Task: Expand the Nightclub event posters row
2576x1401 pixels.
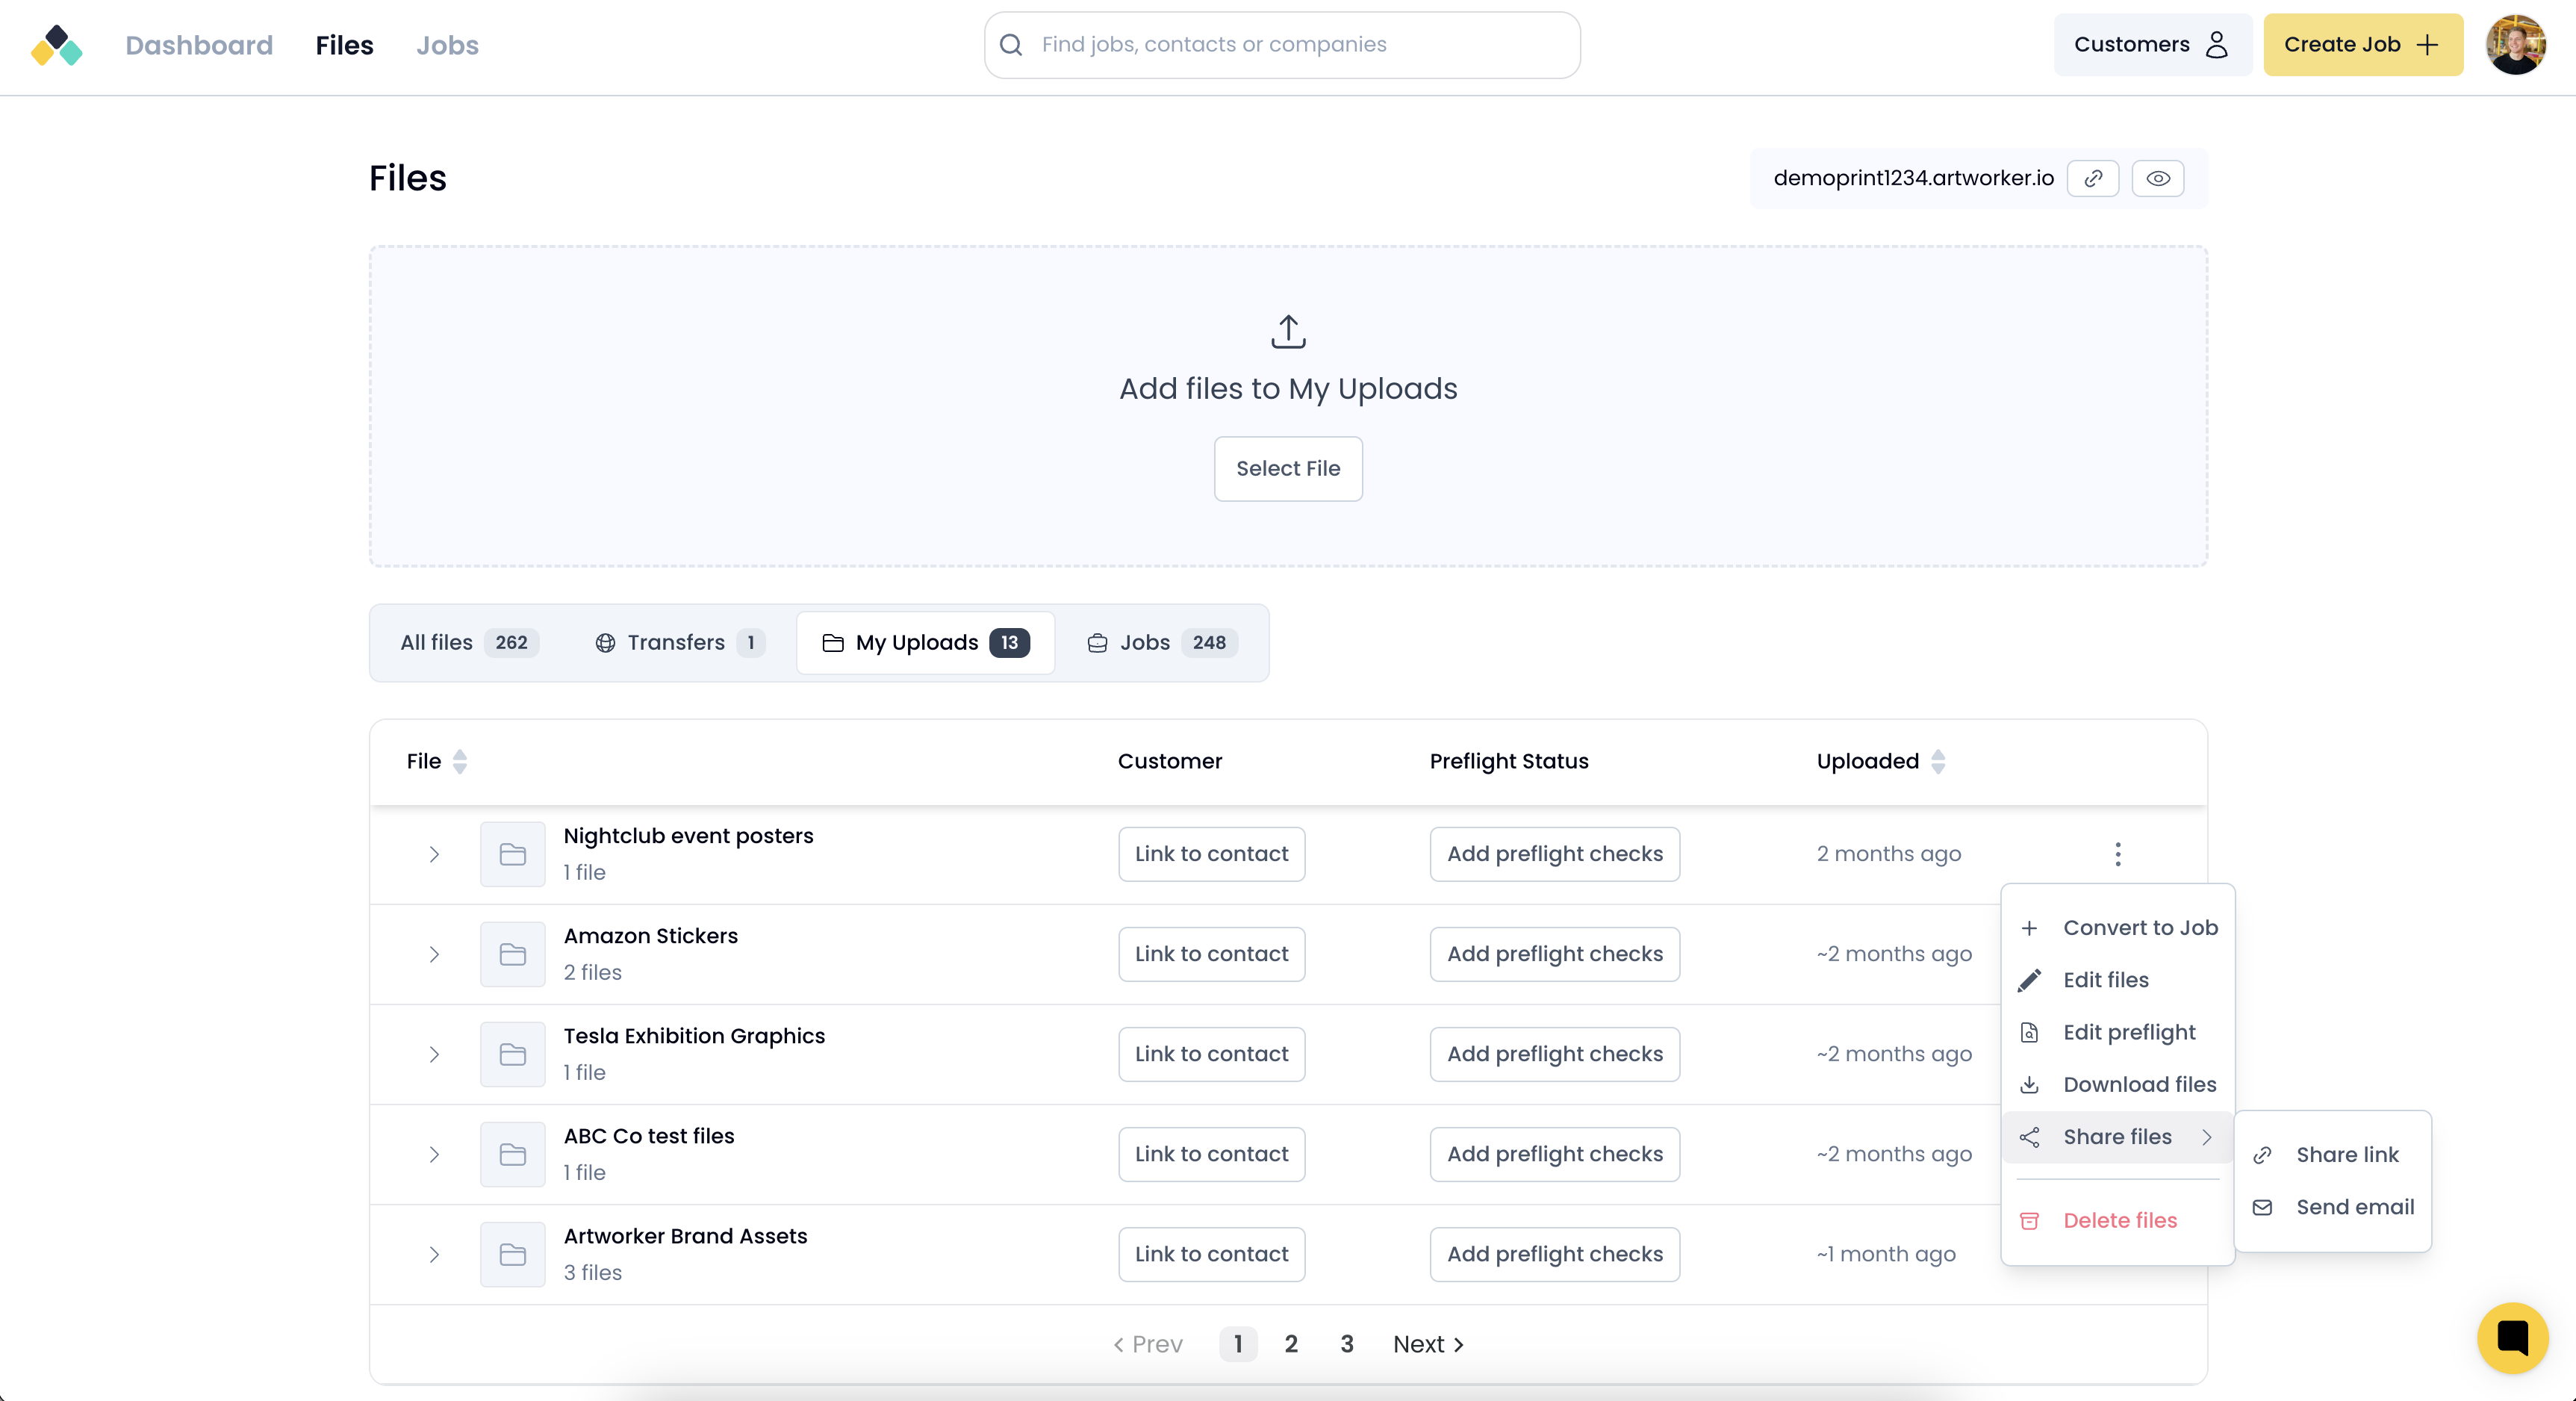Action: coord(434,854)
